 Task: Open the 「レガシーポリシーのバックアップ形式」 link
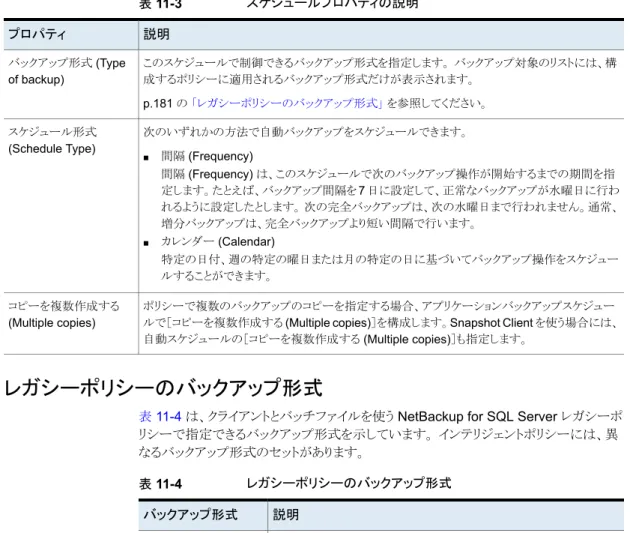(287, 103)
